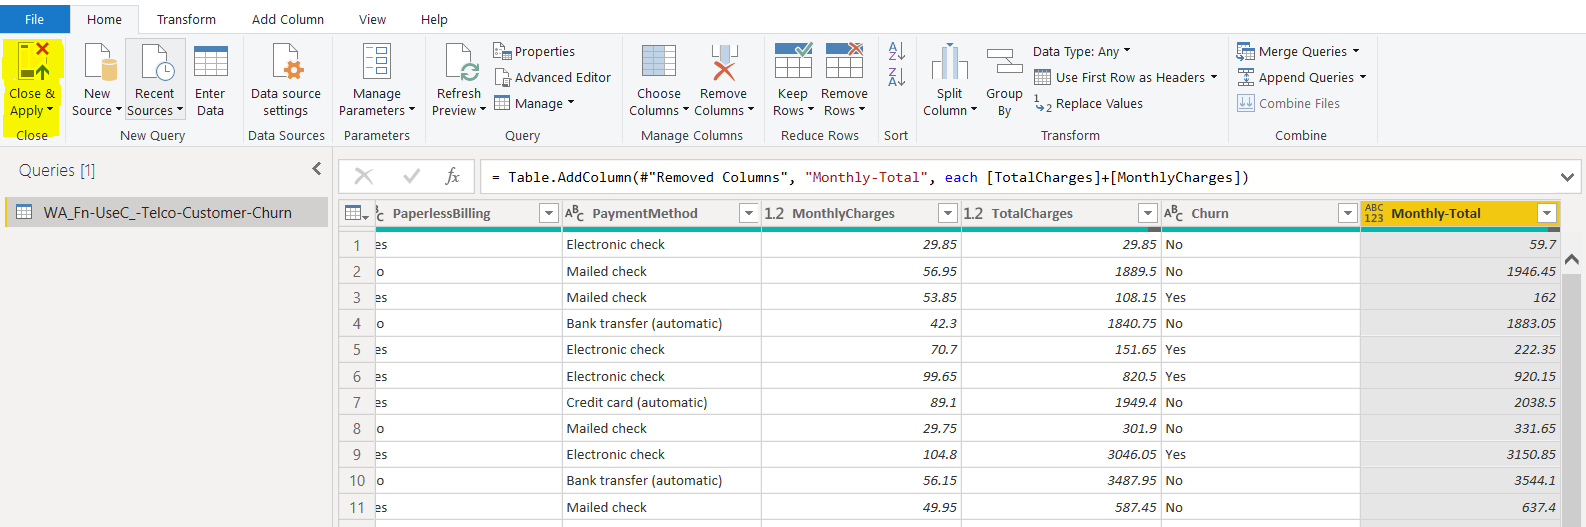
Task: Expand the Data Type: Any dropdown
Action: pos(1081,51)
